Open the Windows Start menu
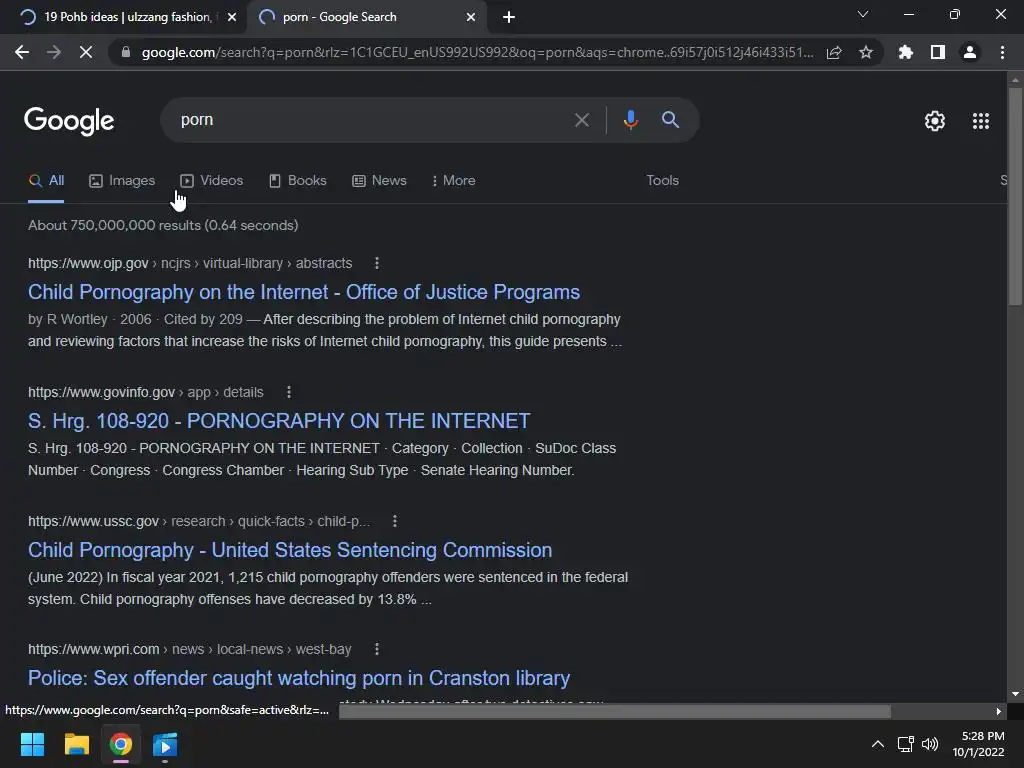1024x768 pixels. click(32, 744)
